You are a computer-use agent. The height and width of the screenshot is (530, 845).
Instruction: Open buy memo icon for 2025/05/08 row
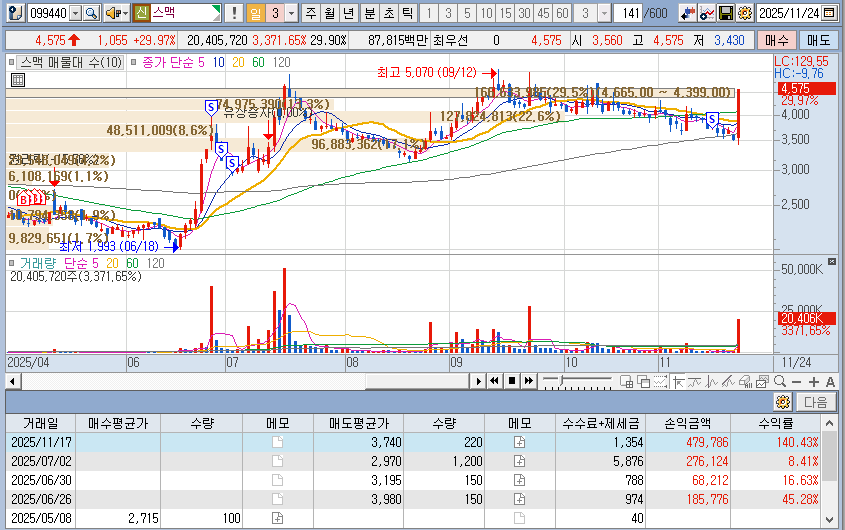pos(277,518)
